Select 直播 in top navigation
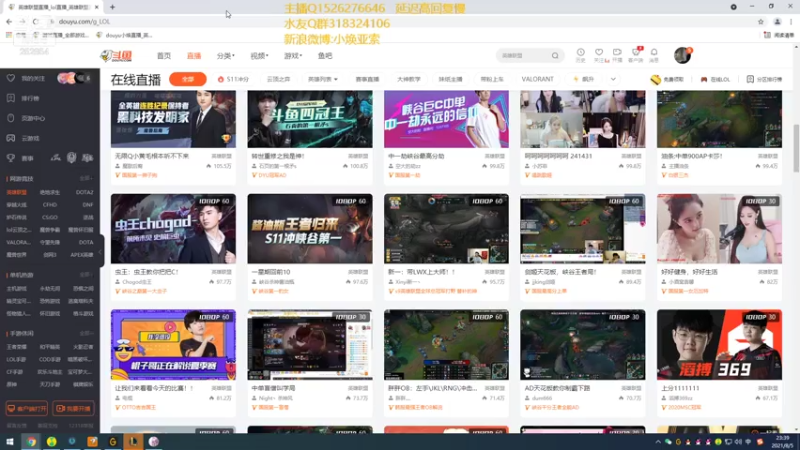The height and width of the screenshot is (450, 800). [194, 56]
